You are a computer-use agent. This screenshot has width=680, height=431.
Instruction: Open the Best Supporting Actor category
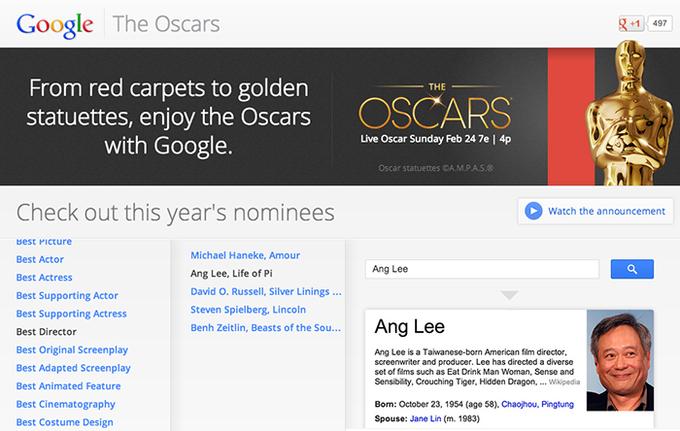point(67,295)
